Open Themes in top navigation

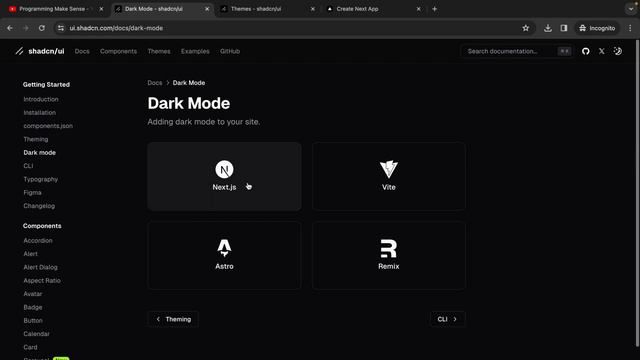[x=159, y=51]
